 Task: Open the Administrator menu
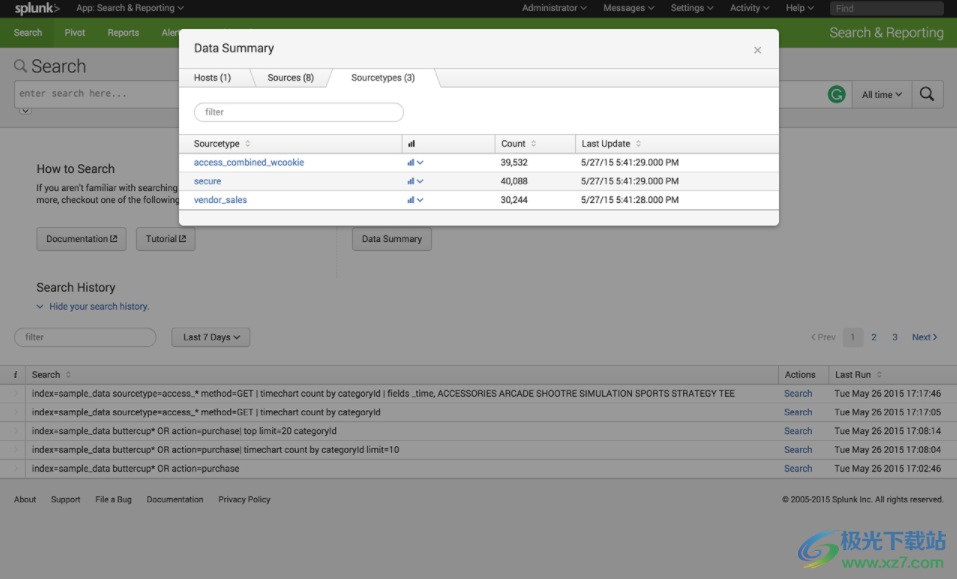[x=554, y=8]
